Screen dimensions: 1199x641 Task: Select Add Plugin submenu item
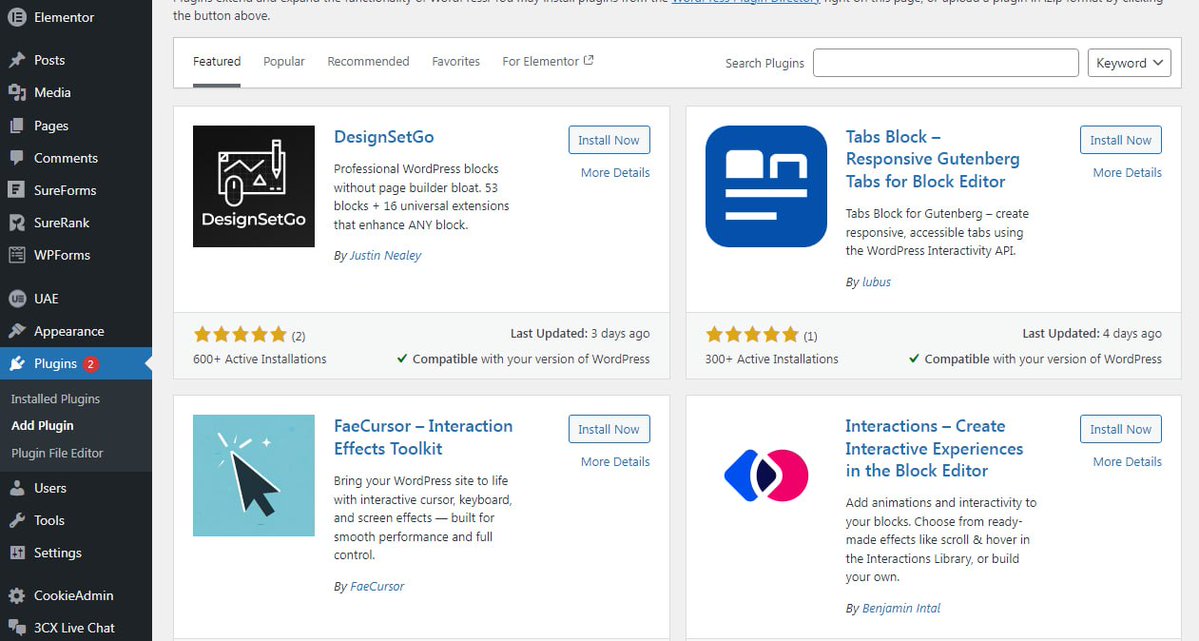click(x=42, y=425)
